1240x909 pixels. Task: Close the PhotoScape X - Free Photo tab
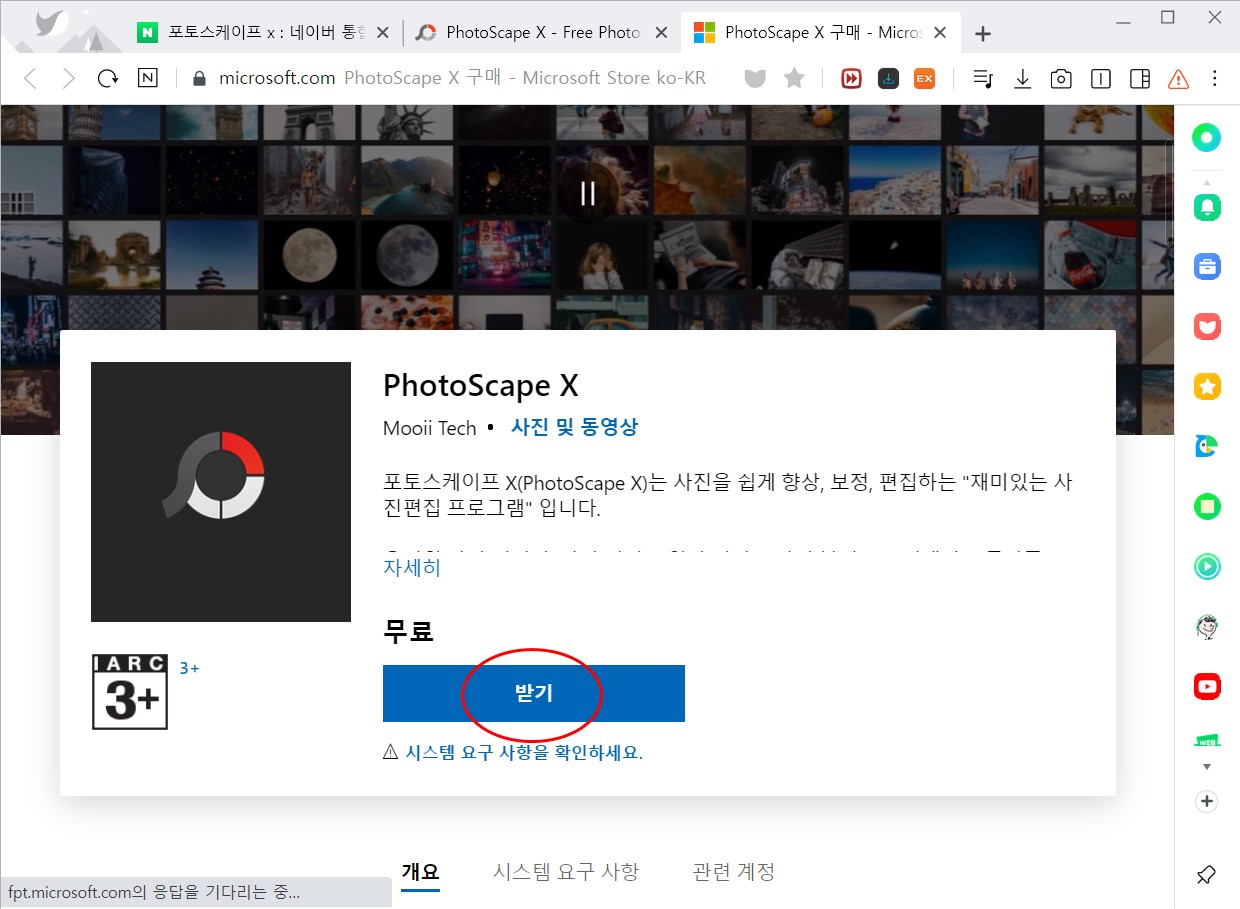pos(661,33)
